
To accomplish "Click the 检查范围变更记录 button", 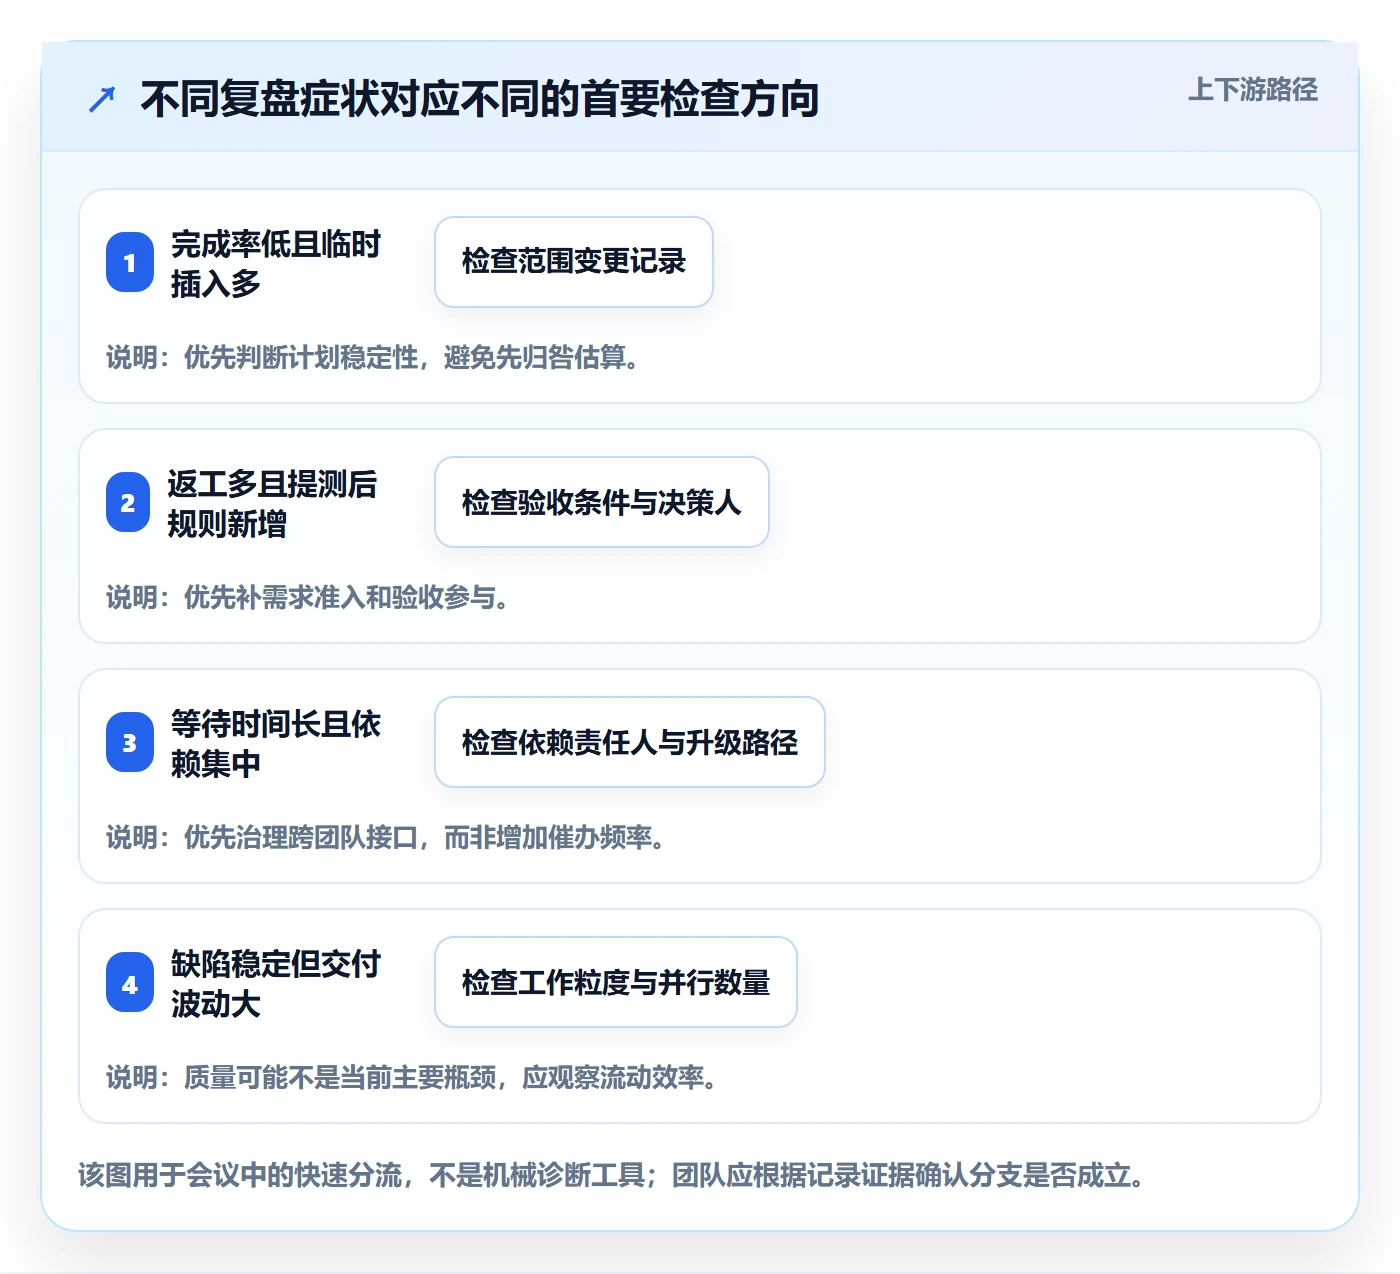I will point(574,262).
